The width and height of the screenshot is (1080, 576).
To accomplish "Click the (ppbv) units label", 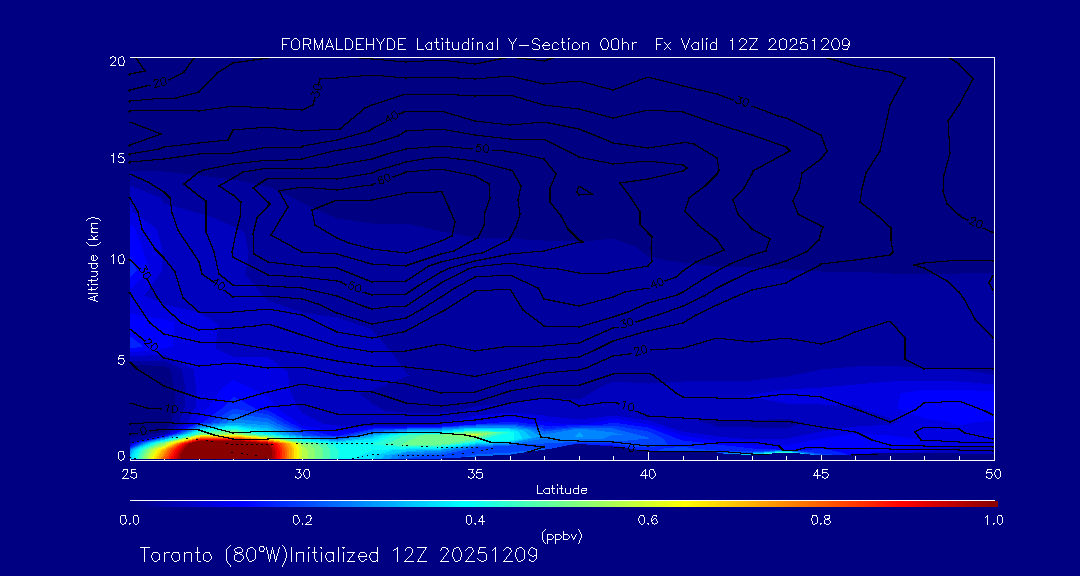I will [561, 536].
